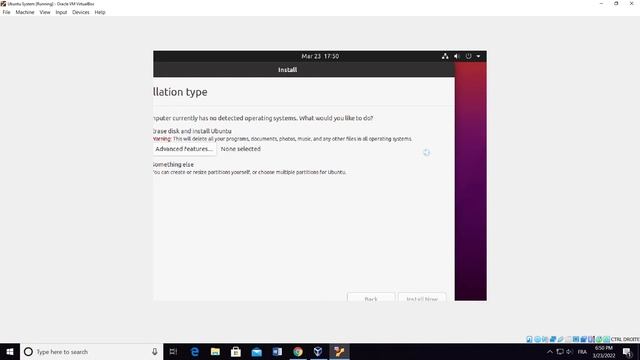Click the 'Type here to search' box
Screen dimensions: 640x360
click(x=92, y=351)
